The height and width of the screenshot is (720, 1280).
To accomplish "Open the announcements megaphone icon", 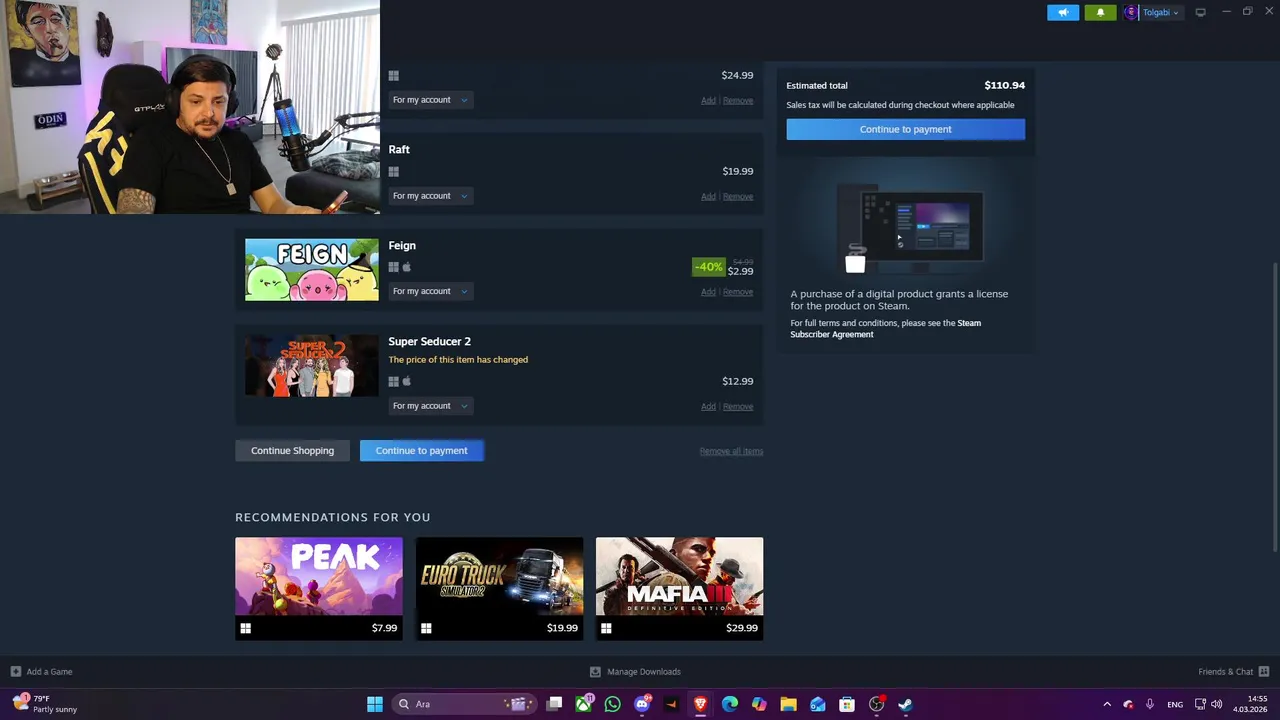I will pyautogui.click(x=1063, y=12).
